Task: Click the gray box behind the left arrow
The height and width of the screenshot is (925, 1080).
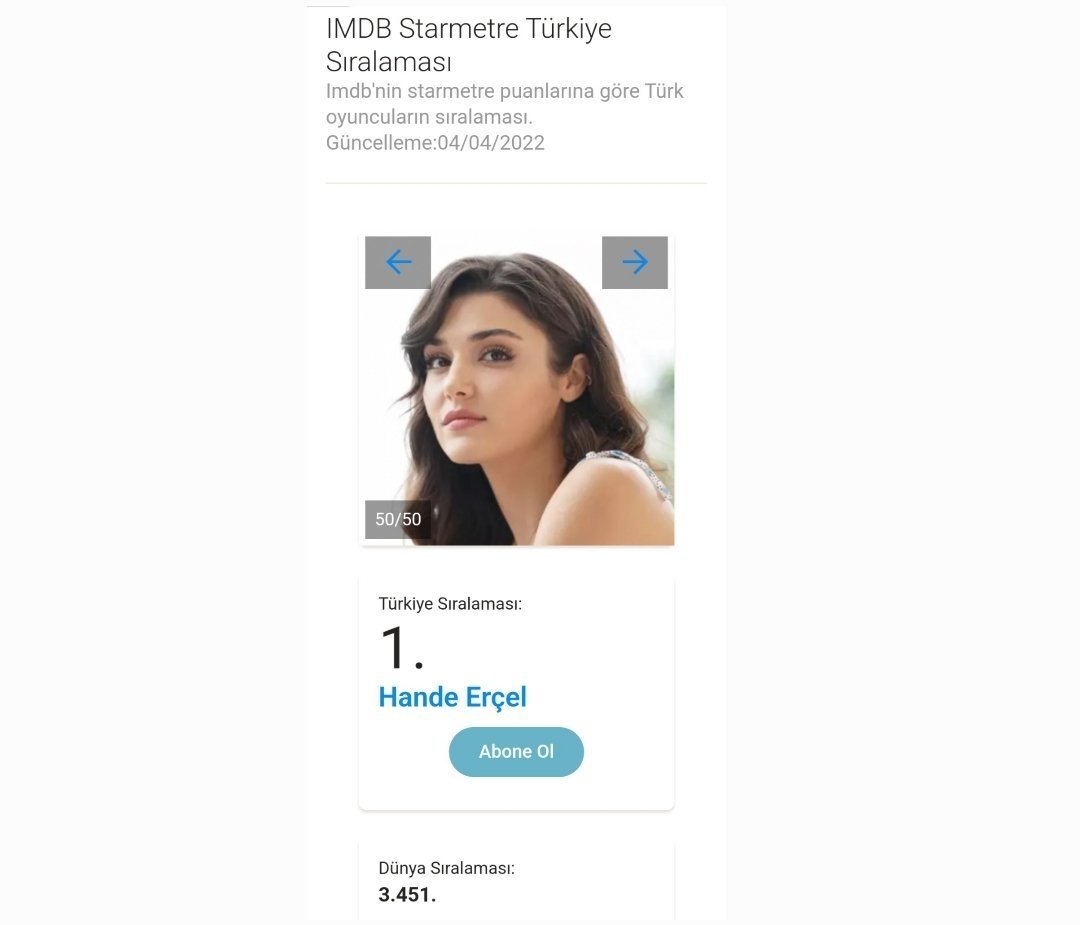Action: pos(376,277)
